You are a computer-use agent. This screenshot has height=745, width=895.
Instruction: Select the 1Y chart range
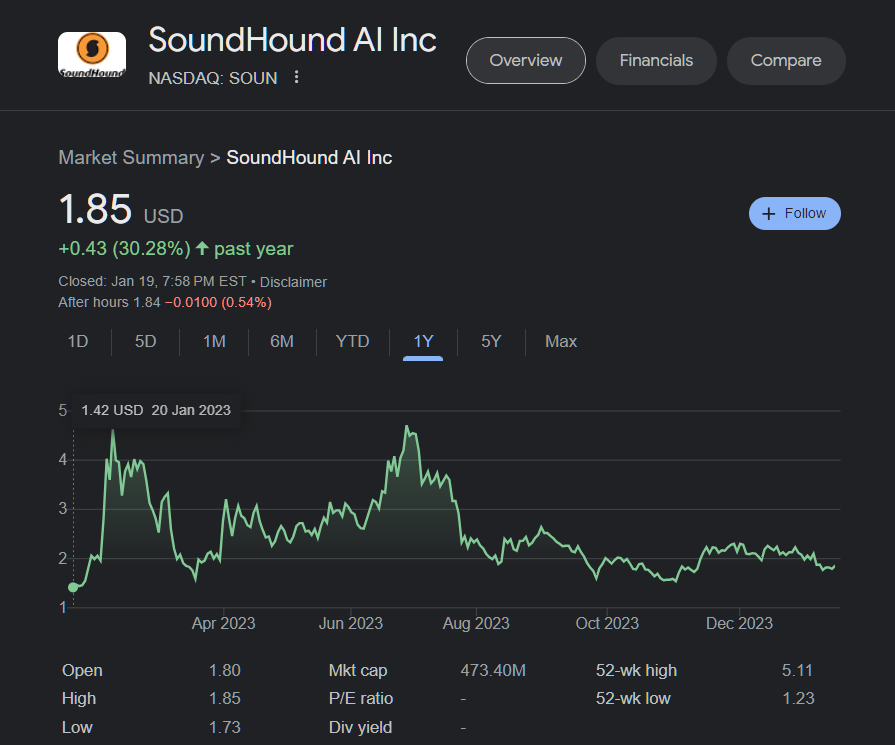click(423, 341)
